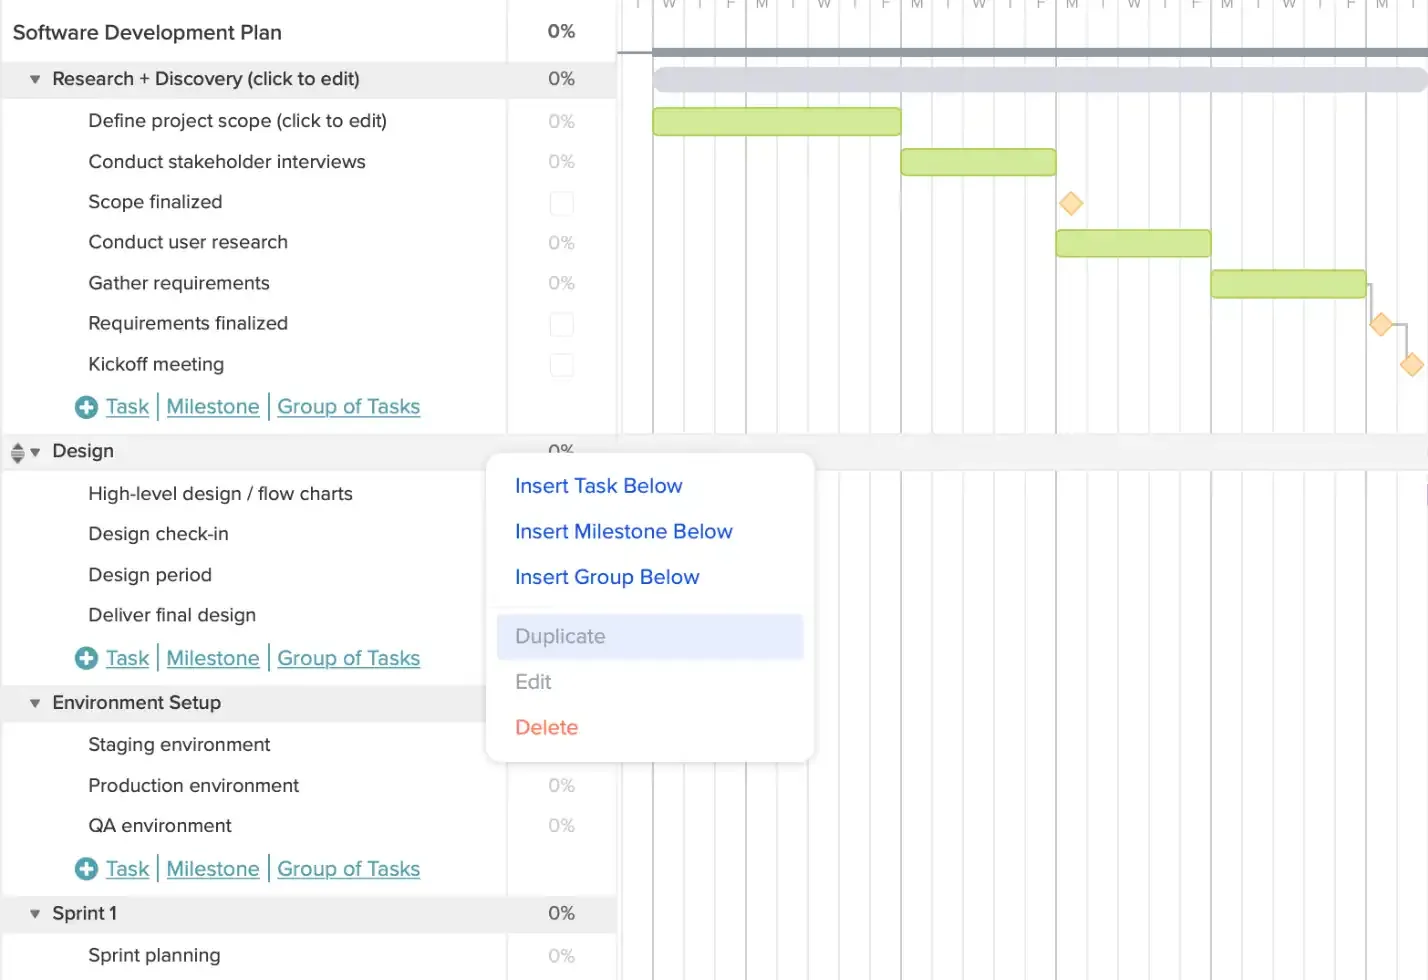1428x980 pixels.
Task: Select Duplicate in the context menu
Action: point(650,637)
